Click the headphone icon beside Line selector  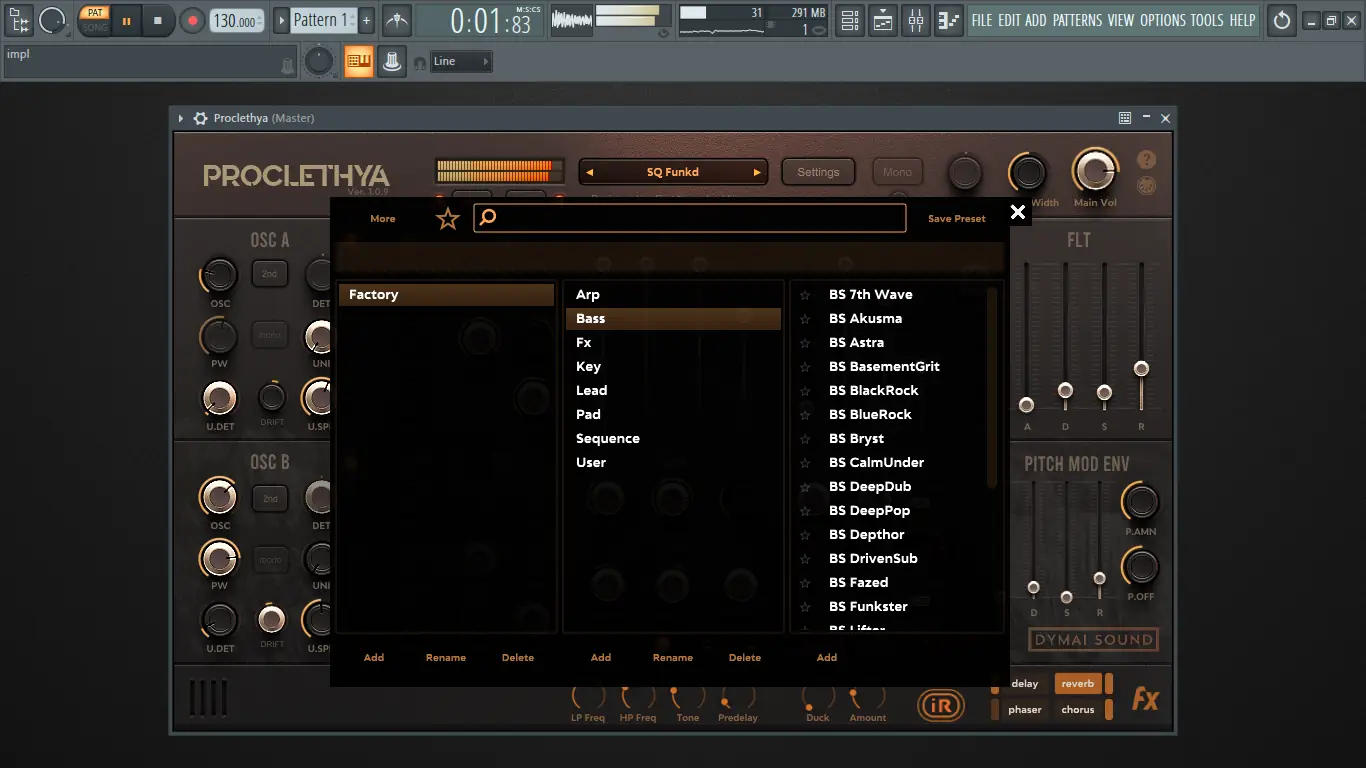pyautogui.click(x=418, y=62)
